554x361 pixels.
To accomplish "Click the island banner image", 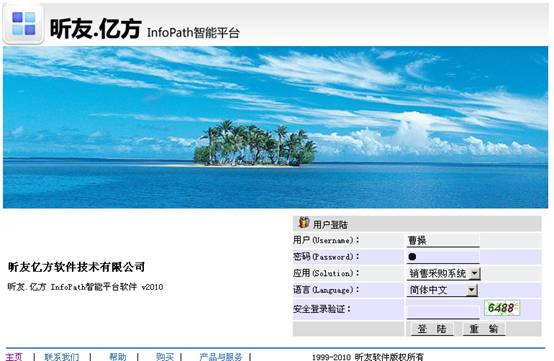I will pos(276,127).
